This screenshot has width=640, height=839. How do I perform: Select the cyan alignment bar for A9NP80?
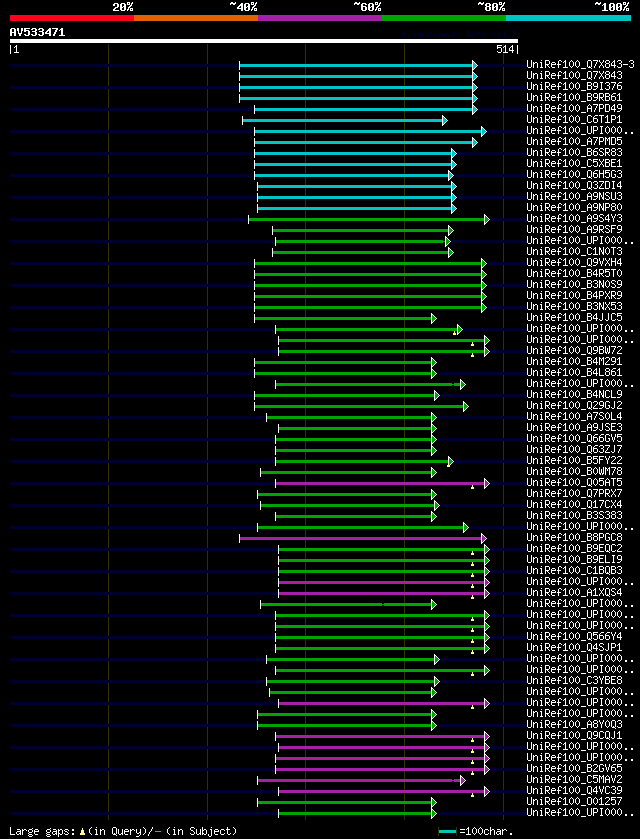pyautogui.click(x=357, y=208)
